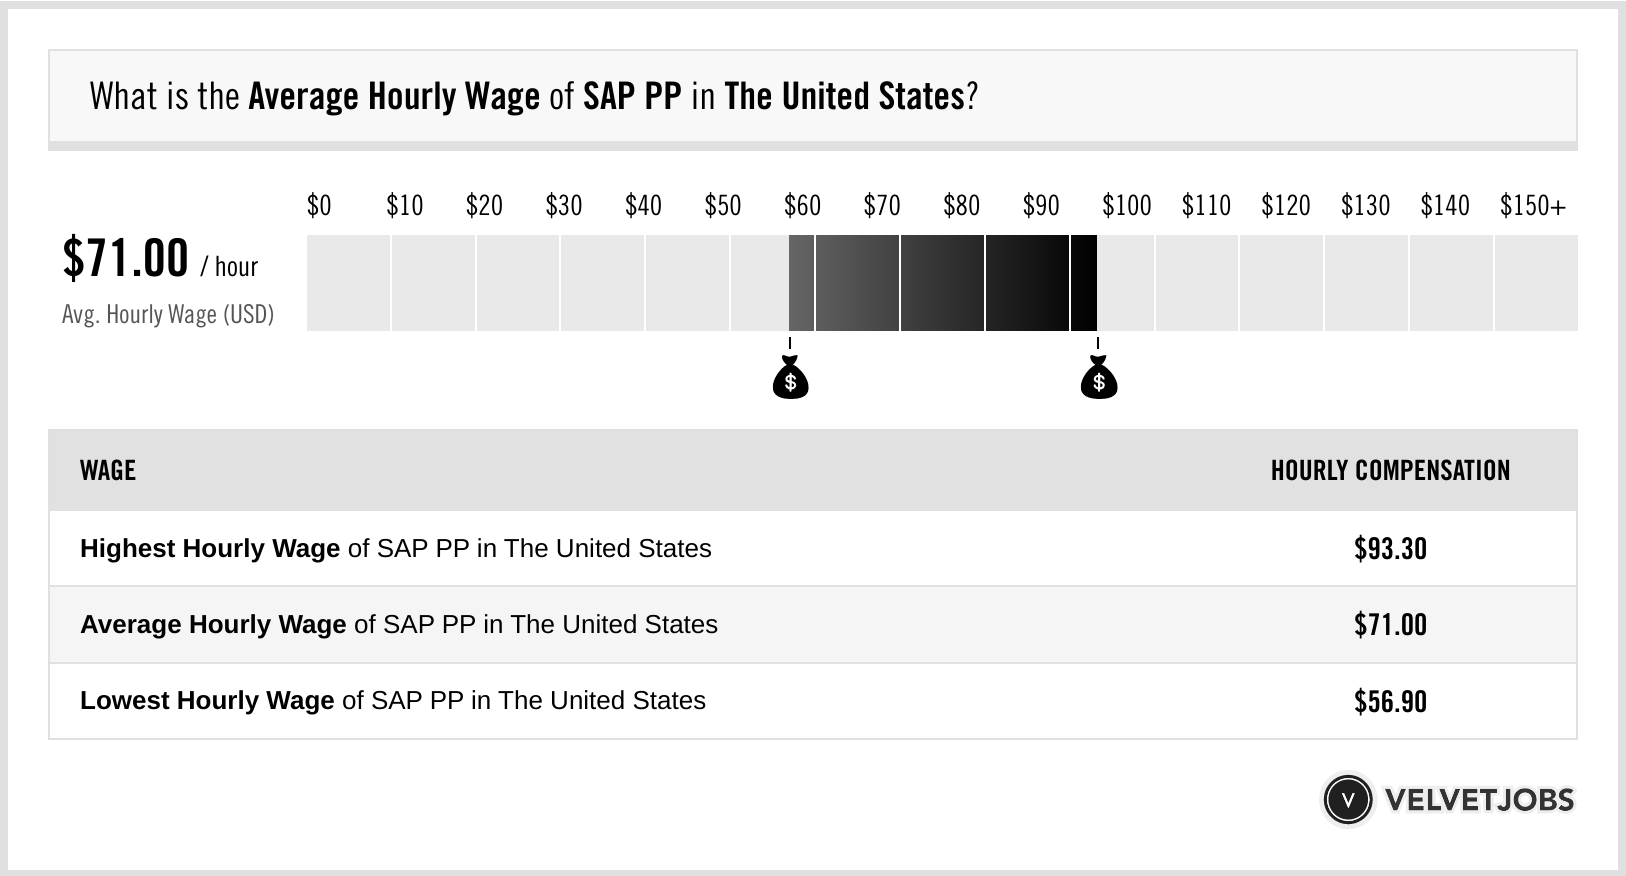The height and width of the screenshot is (876, 1626).
Task: Click the $56.90 lowest wage value
Action: coord(1390,701)
